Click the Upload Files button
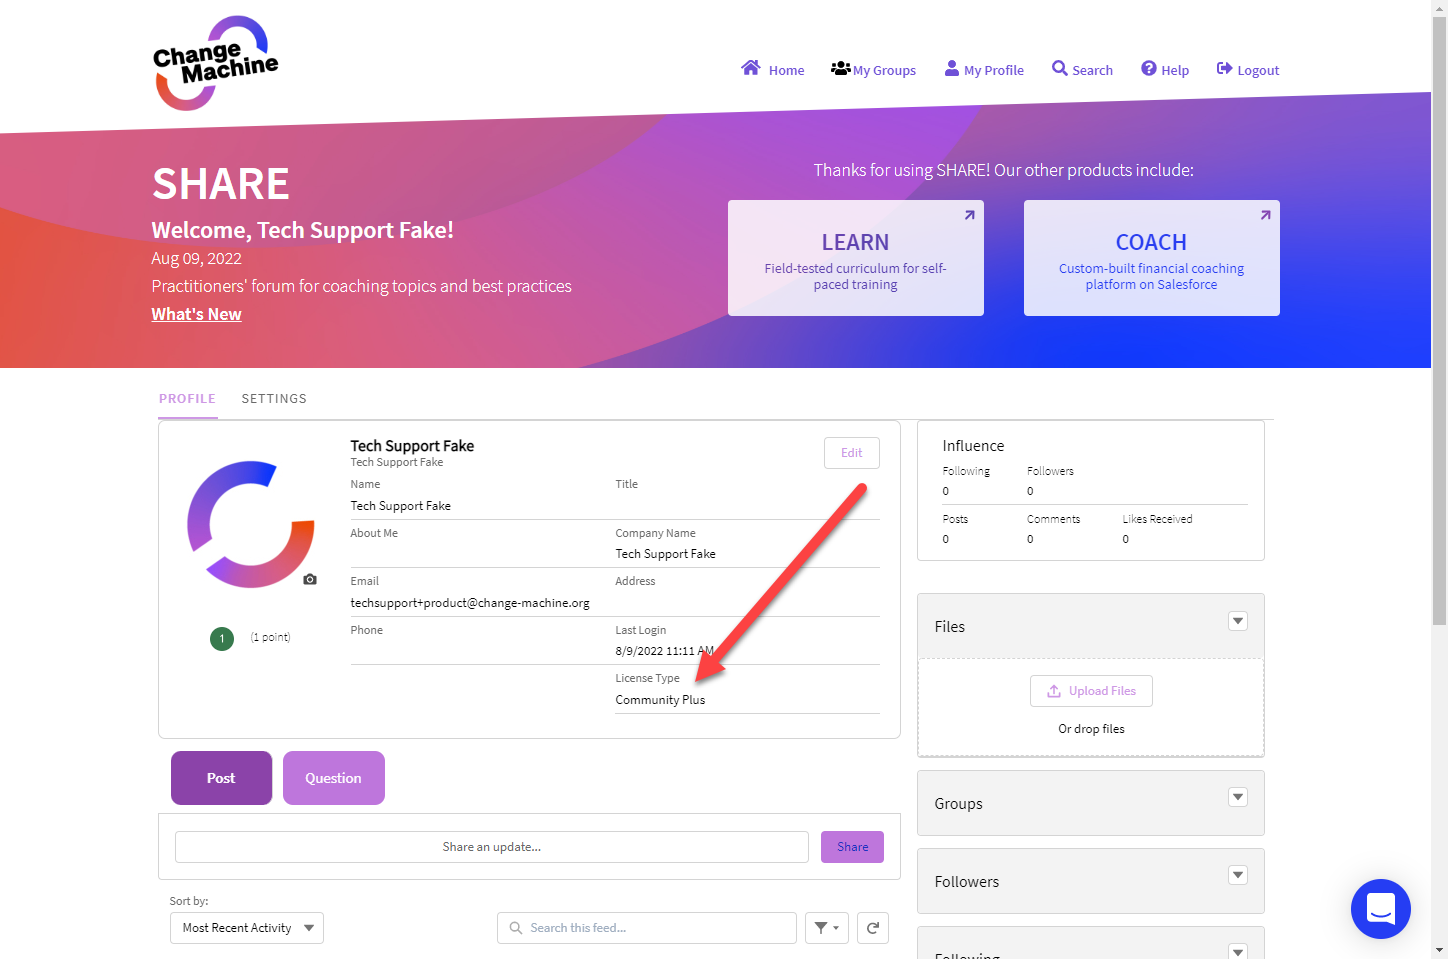Screen dimensions: 1448x959 pyautogui.click(x=1091, y=691)
